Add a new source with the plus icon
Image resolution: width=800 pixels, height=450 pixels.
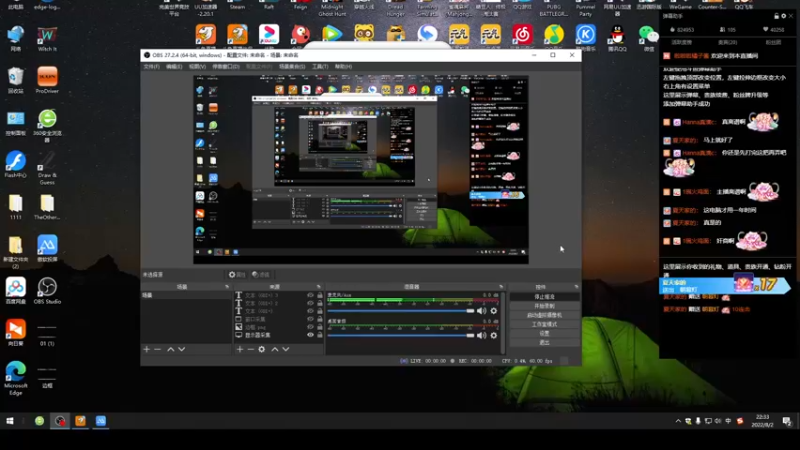[x=240, y=349]
